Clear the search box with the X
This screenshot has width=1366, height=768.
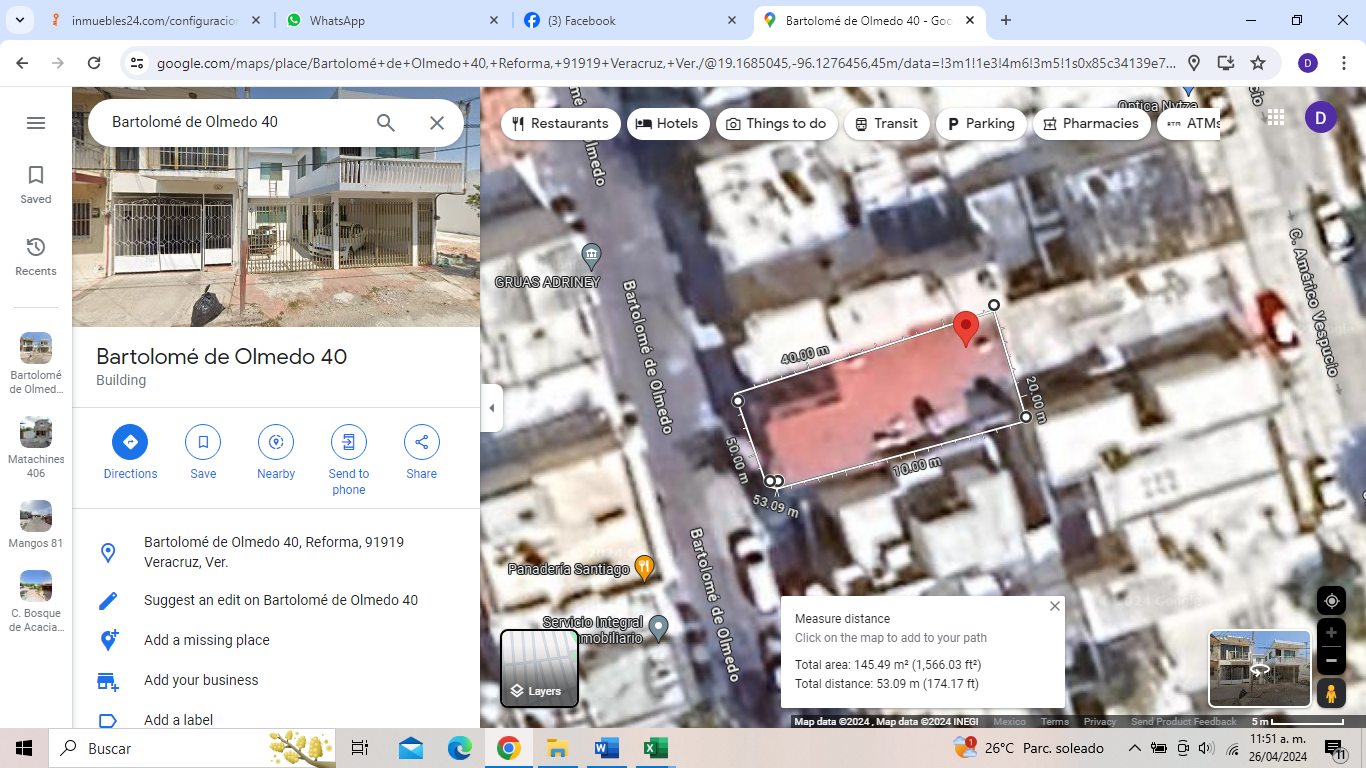tap(437, 122)
